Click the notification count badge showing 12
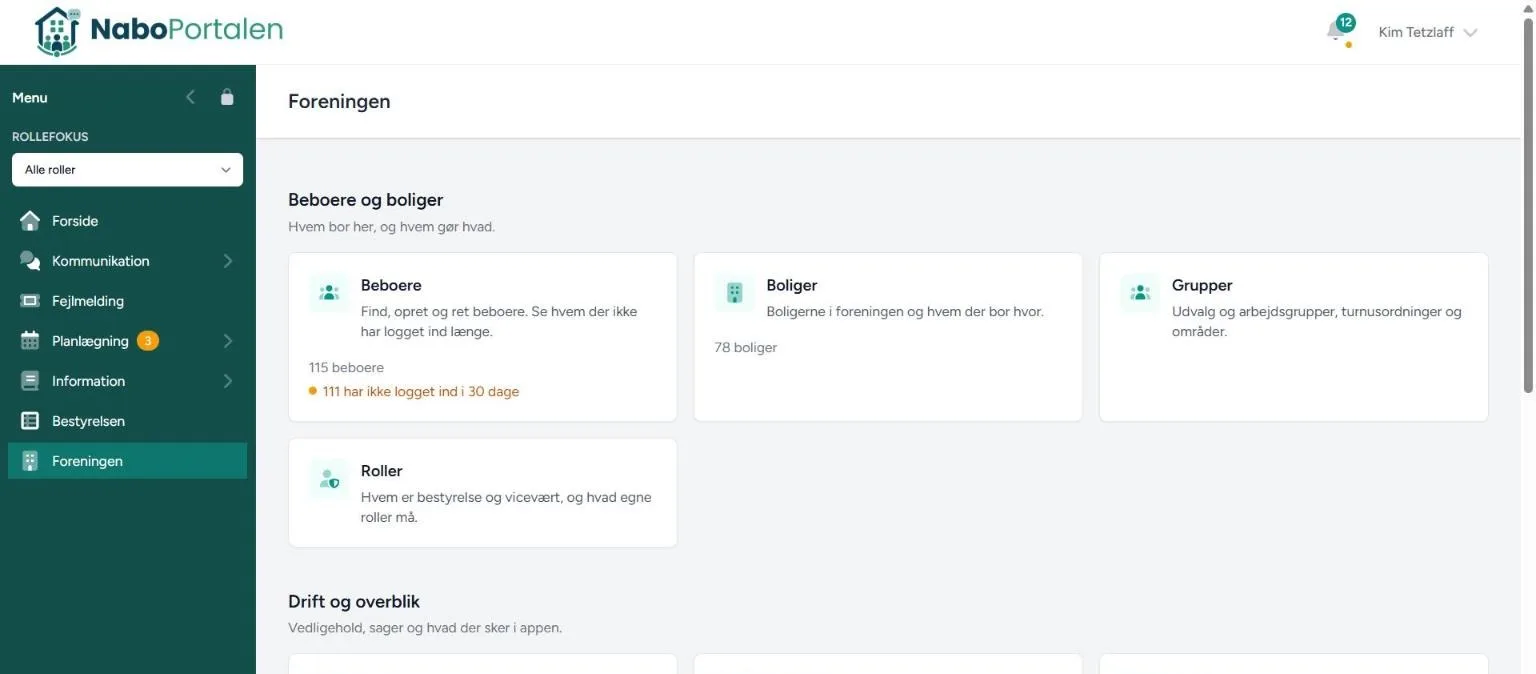1536x674 pixels. coord(1346,22)
